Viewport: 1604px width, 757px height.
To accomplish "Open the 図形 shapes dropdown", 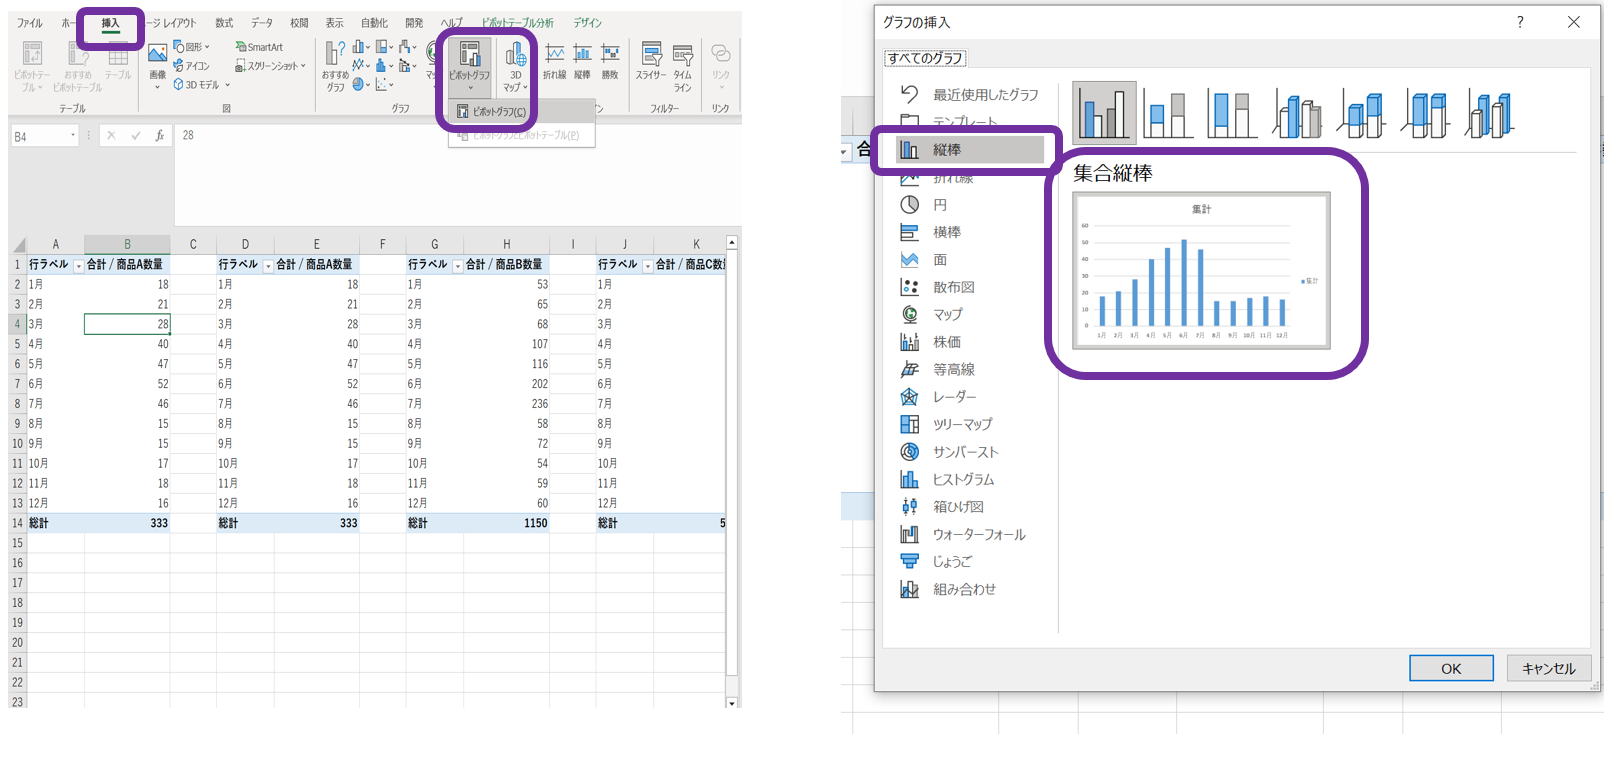I will point(192,47).
